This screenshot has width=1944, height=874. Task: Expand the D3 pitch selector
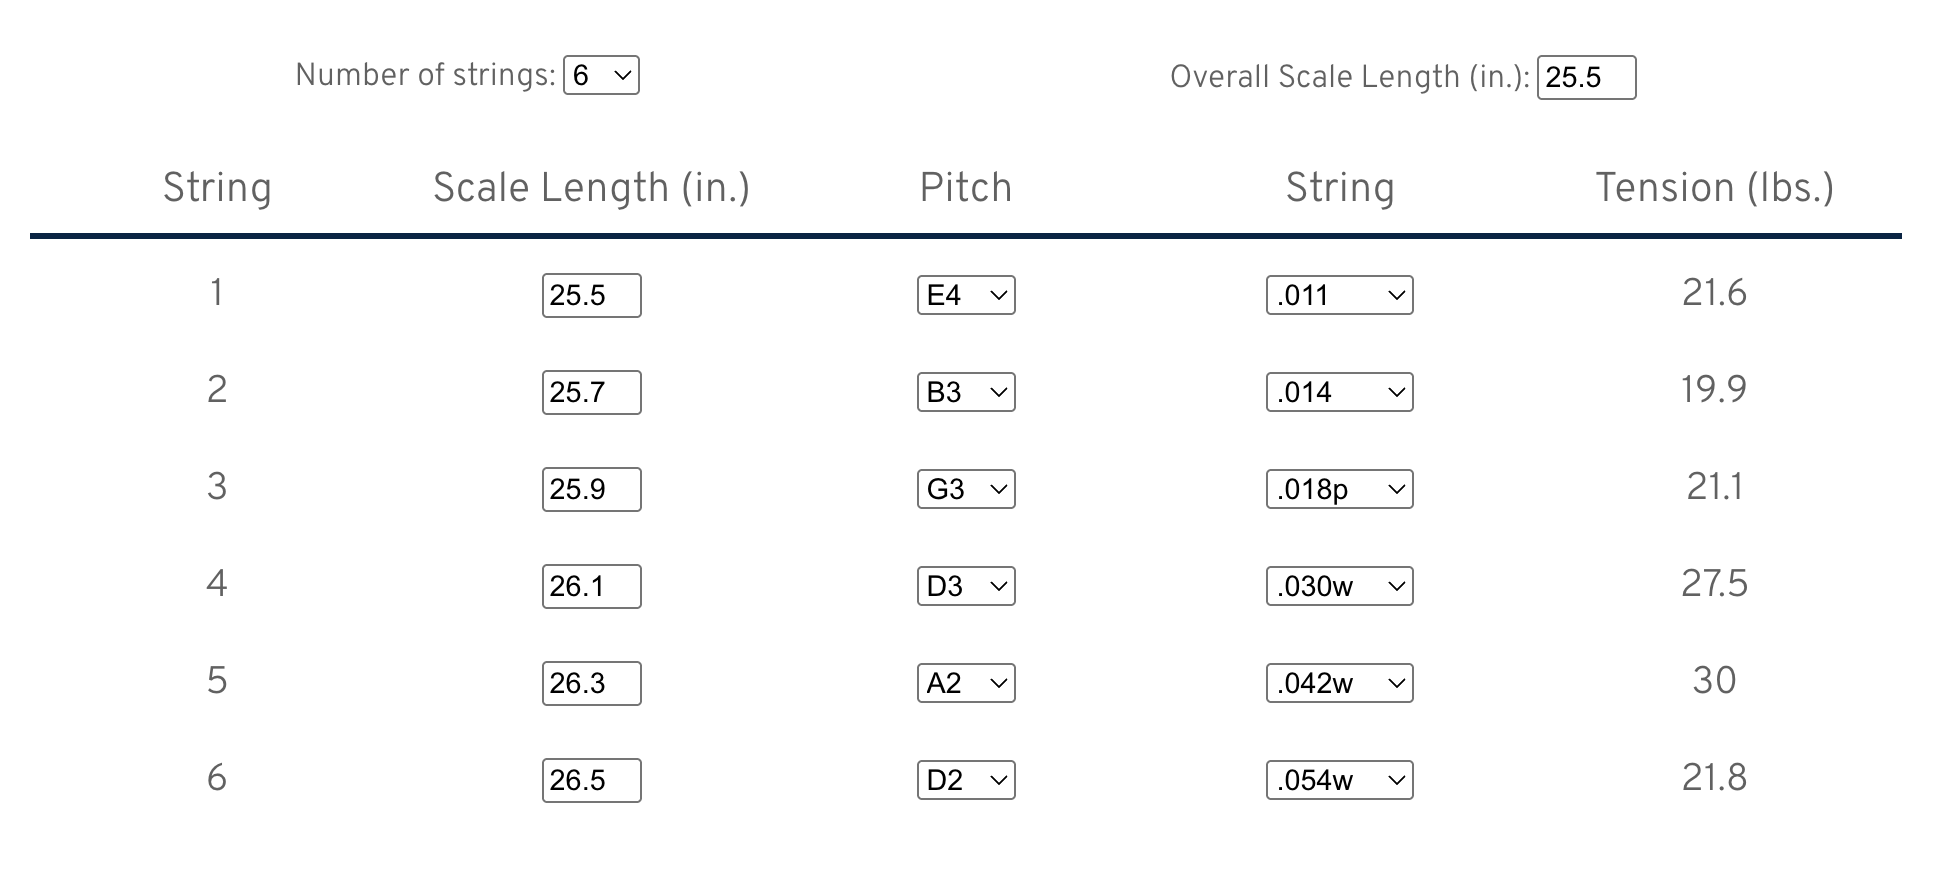(x=966, y=587)
